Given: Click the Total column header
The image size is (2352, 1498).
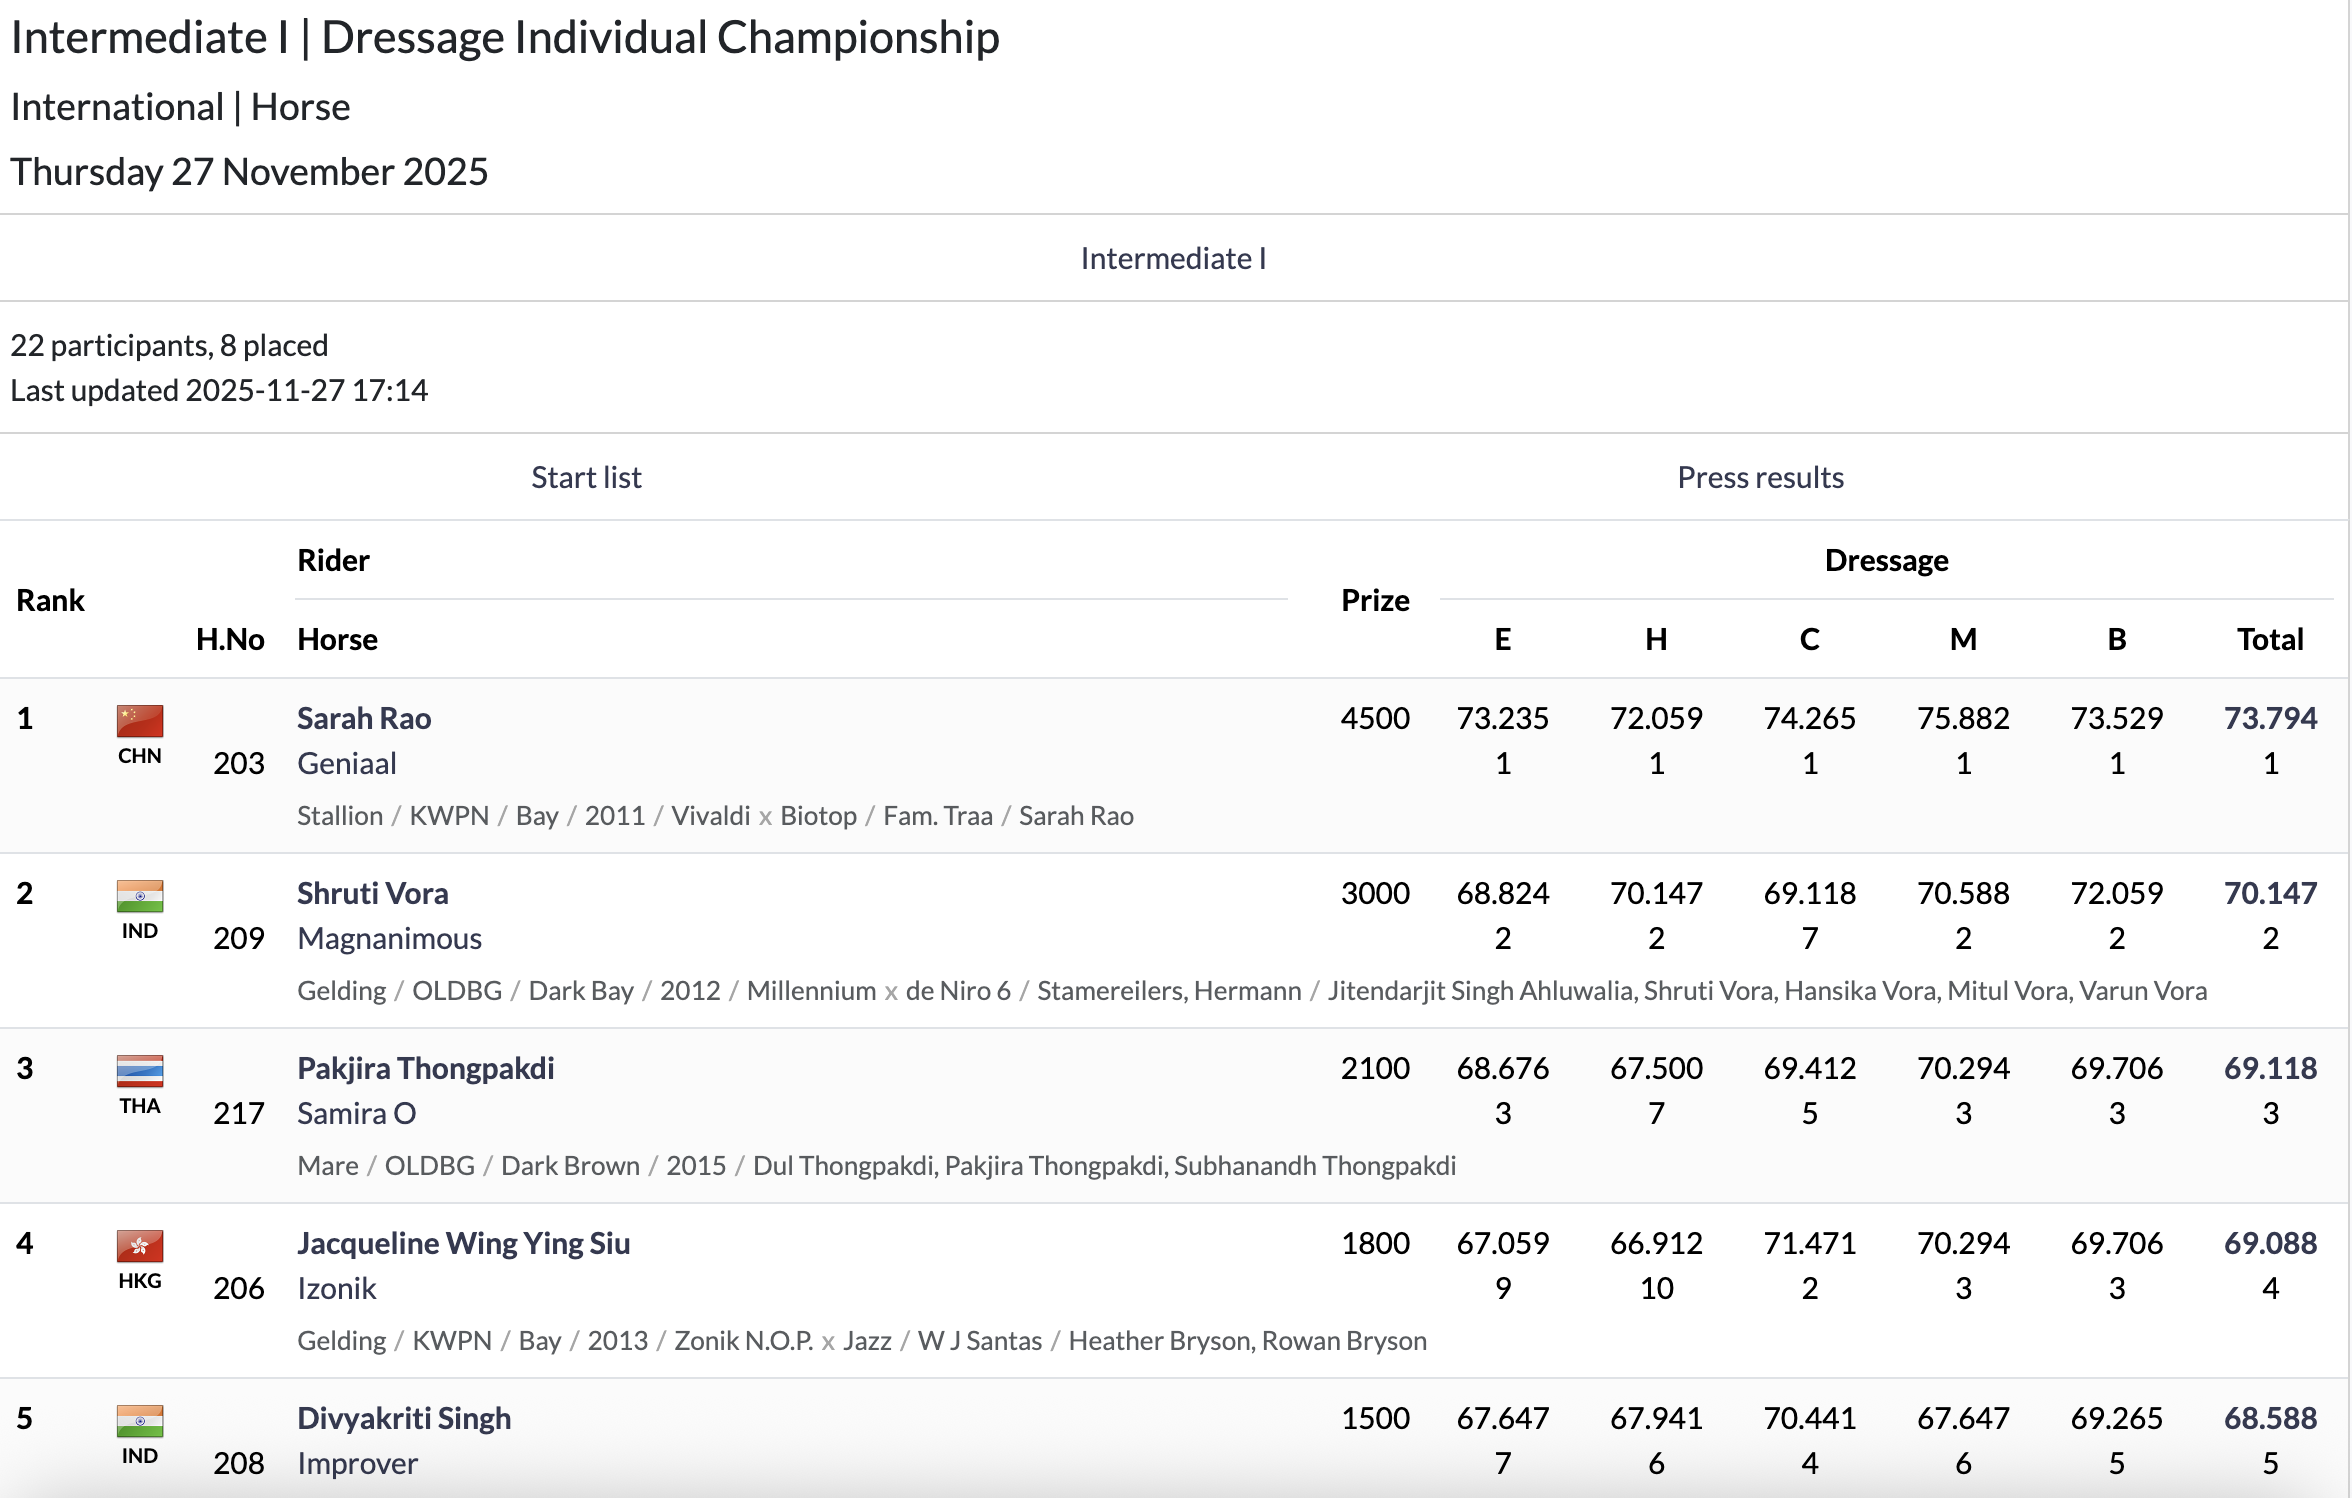Looking at the screenshot, I should pos(2270,639).
